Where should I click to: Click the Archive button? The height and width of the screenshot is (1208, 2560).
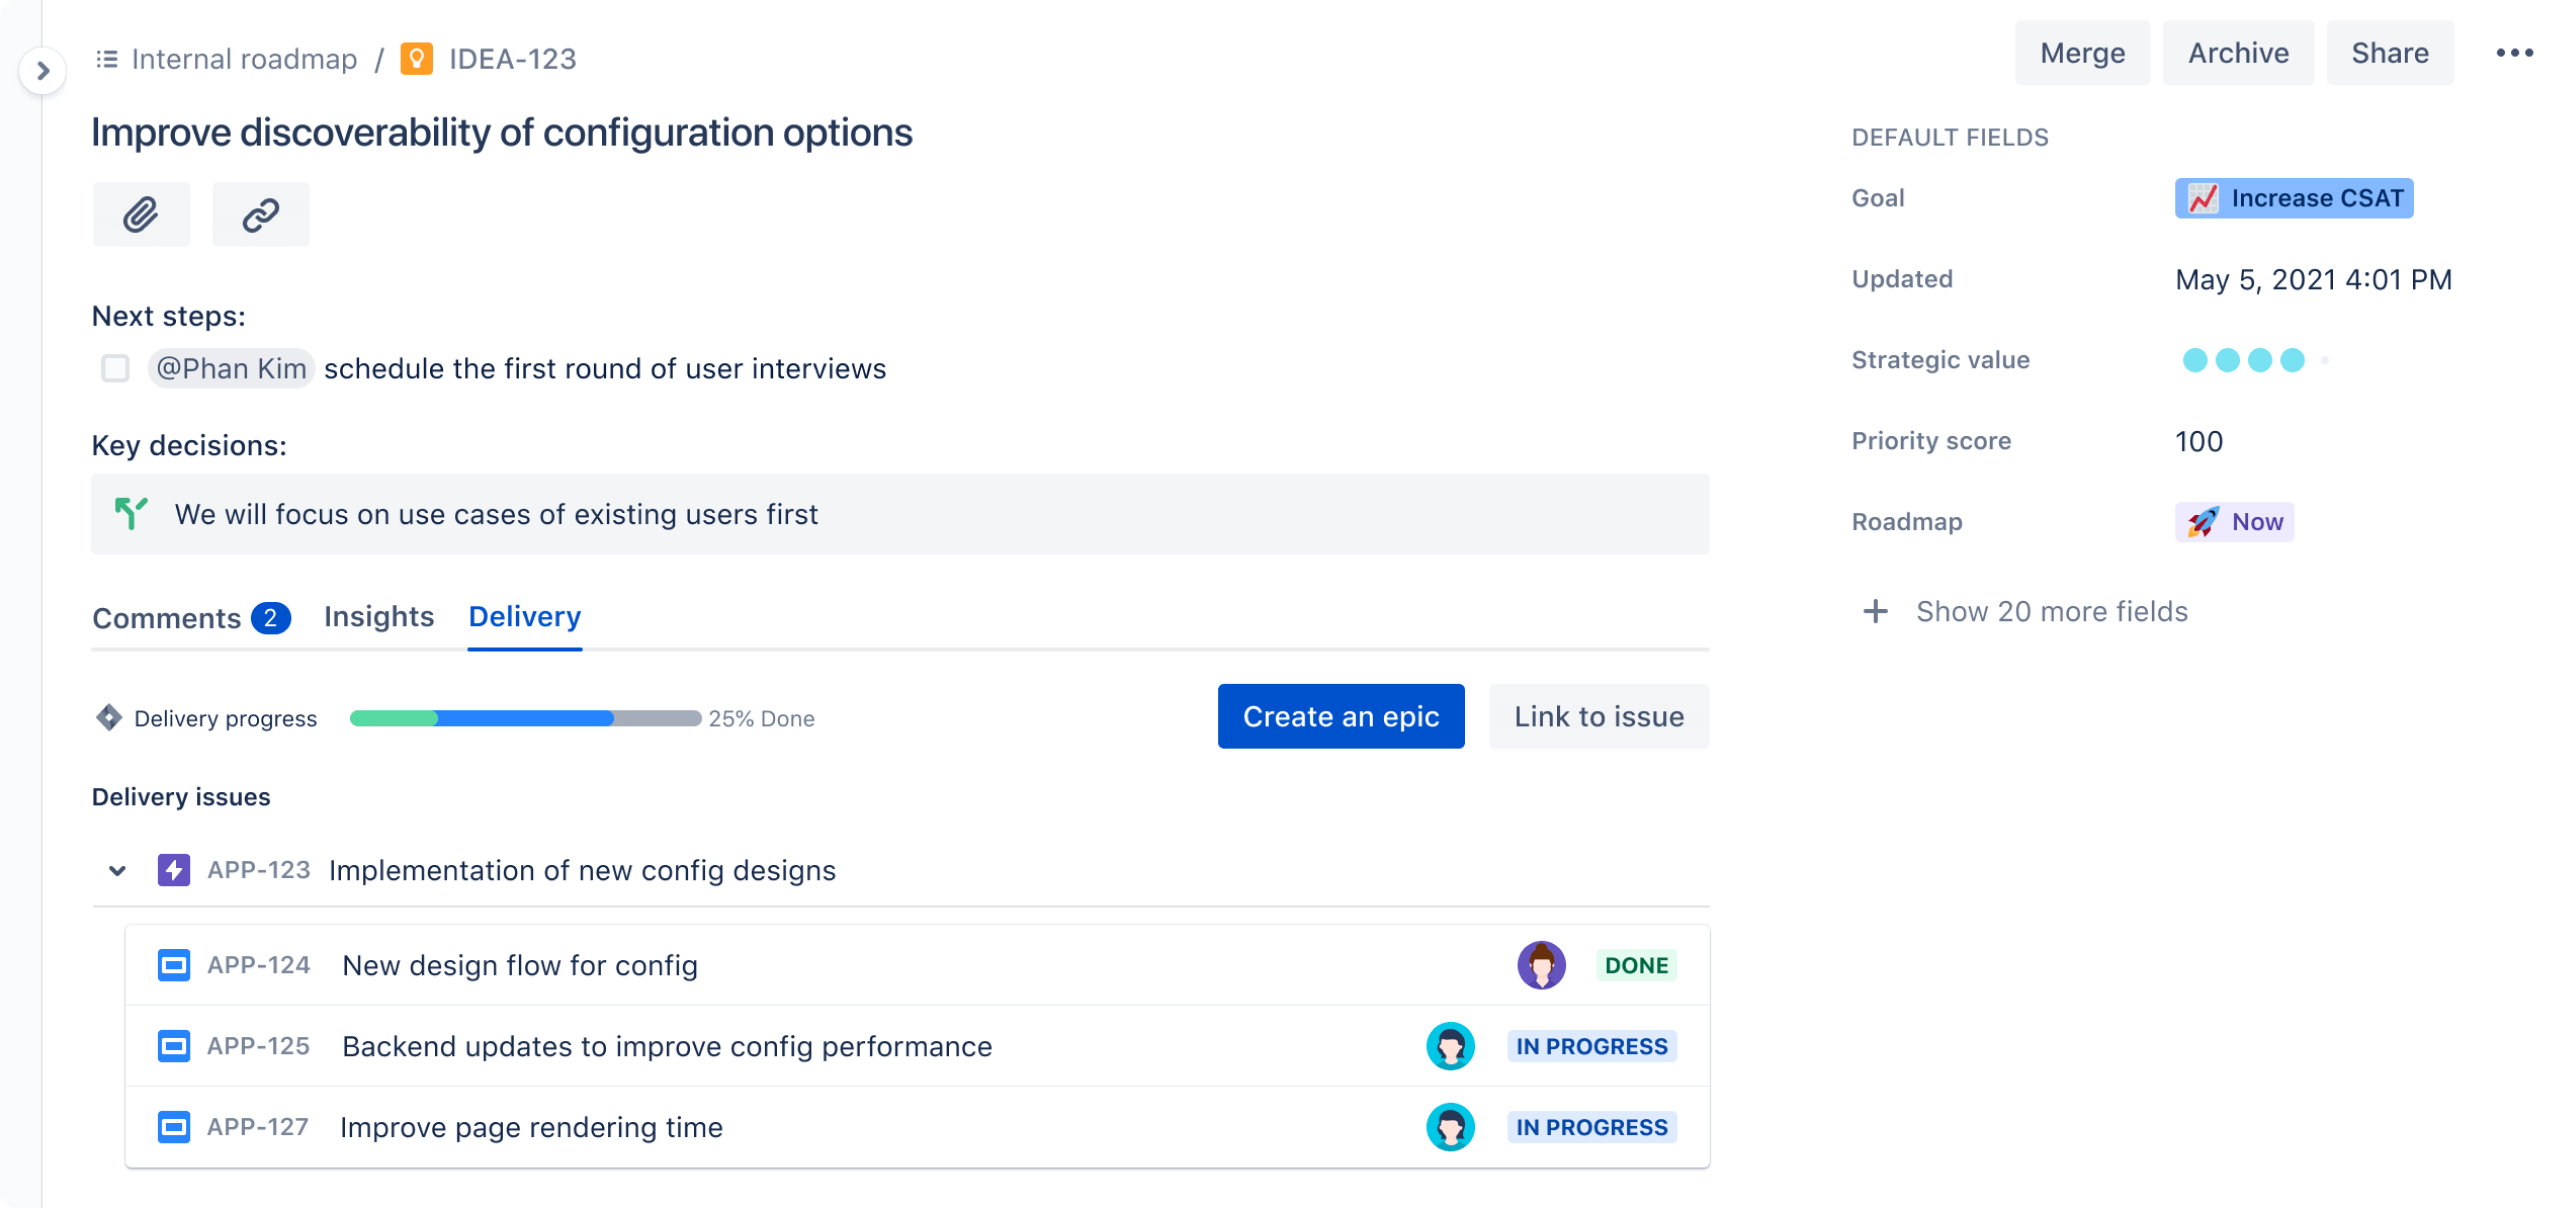(x=2237, y=52)
